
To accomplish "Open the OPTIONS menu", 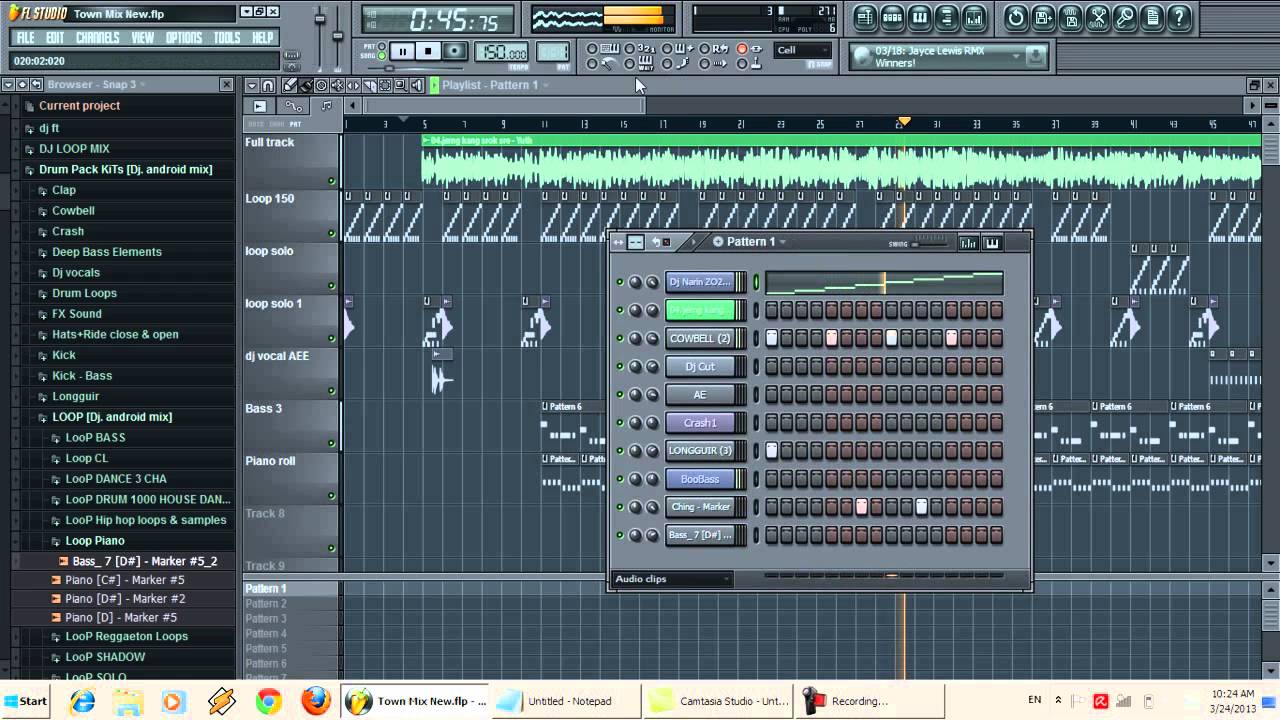I will [x=183, y=38].
